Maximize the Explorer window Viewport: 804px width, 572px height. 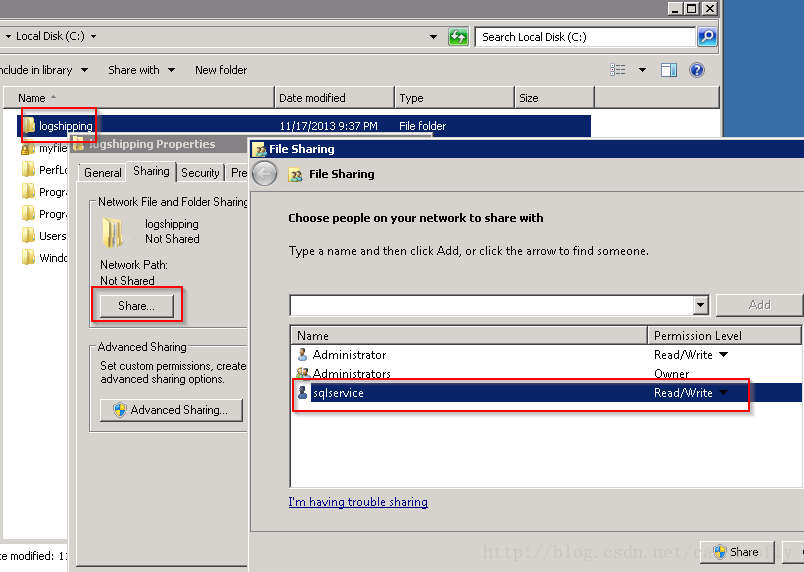click(692, 9)
